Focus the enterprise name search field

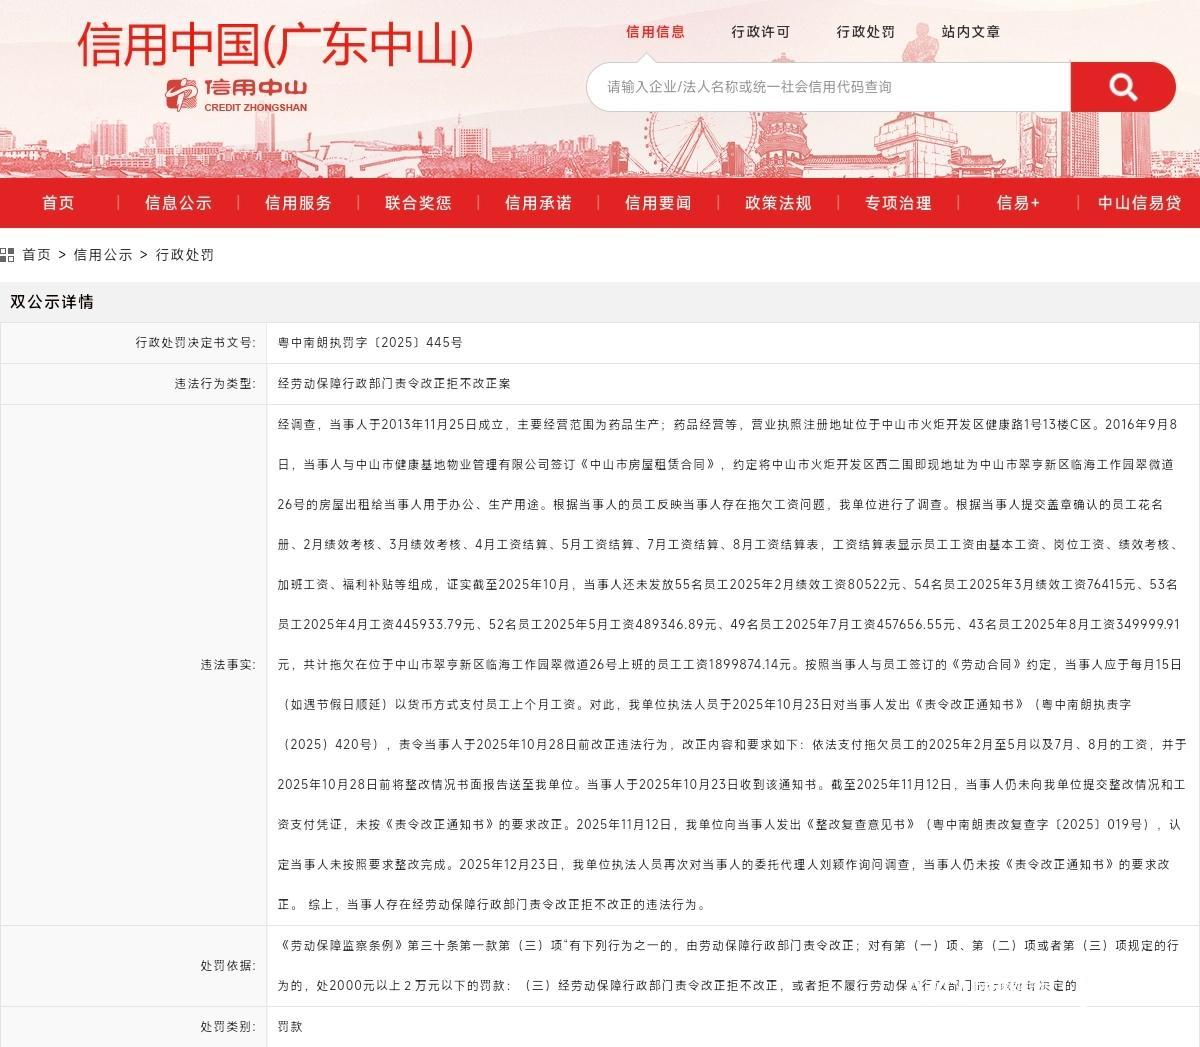(828, 87)
